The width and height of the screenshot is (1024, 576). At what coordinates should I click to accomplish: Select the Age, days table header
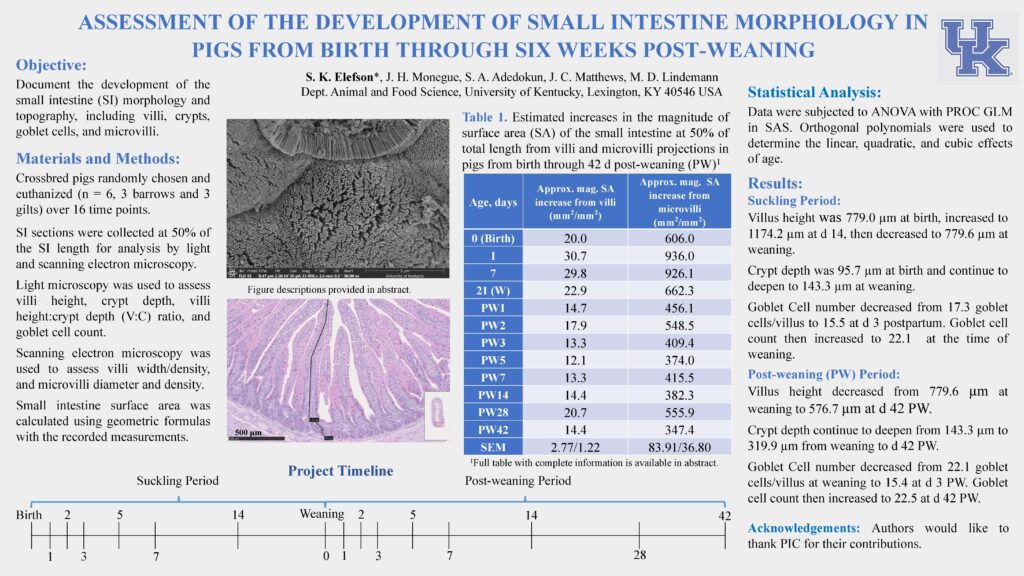click(x=493, y=202)
